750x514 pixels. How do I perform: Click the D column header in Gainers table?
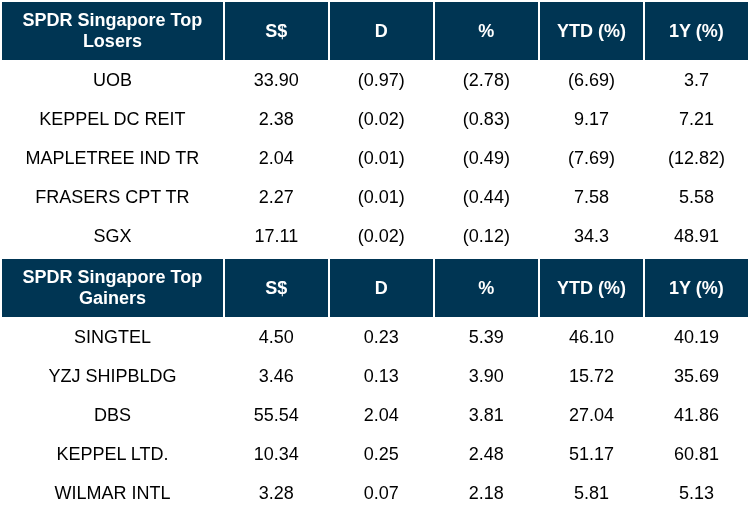381,287
